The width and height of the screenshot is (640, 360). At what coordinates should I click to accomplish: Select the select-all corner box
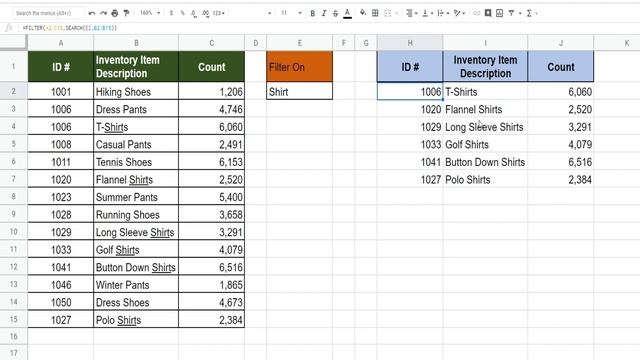tap(13, 42)
